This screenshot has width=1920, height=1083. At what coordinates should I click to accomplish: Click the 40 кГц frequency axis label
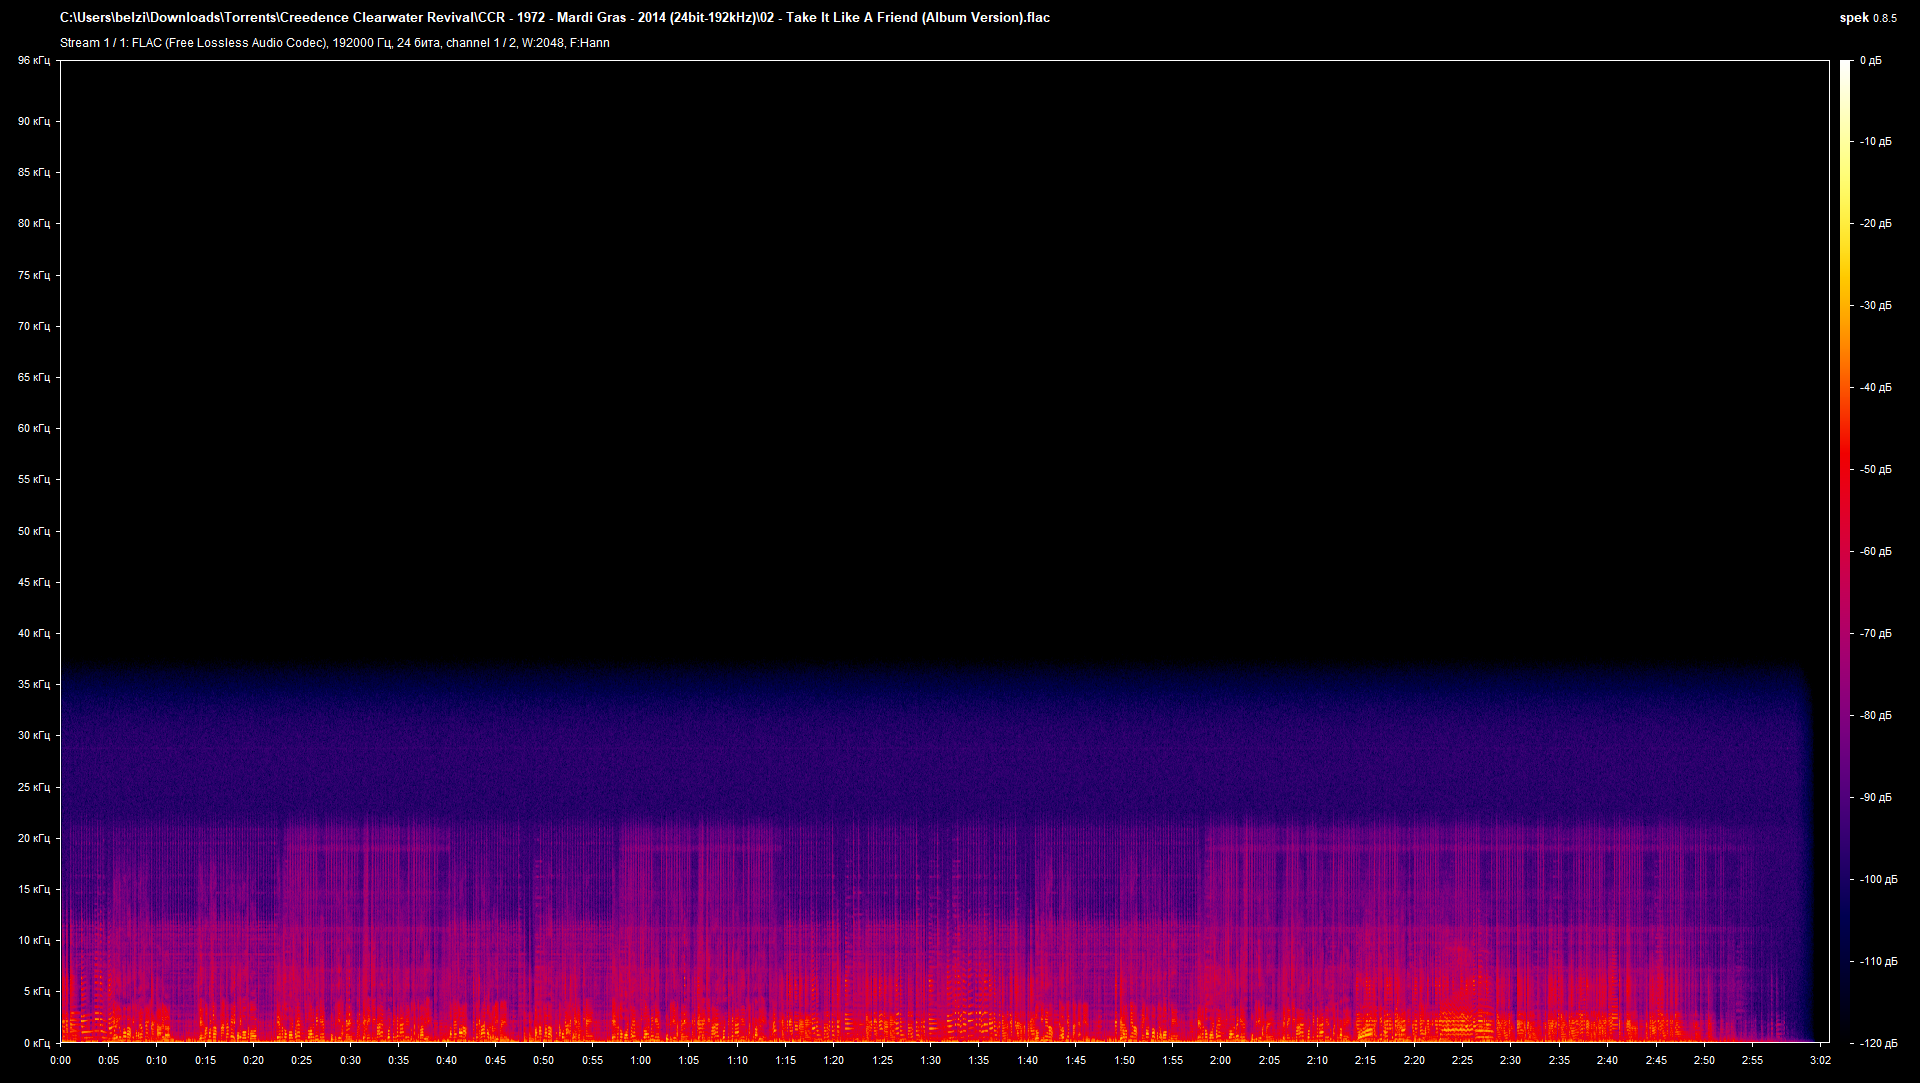[33, 633]
